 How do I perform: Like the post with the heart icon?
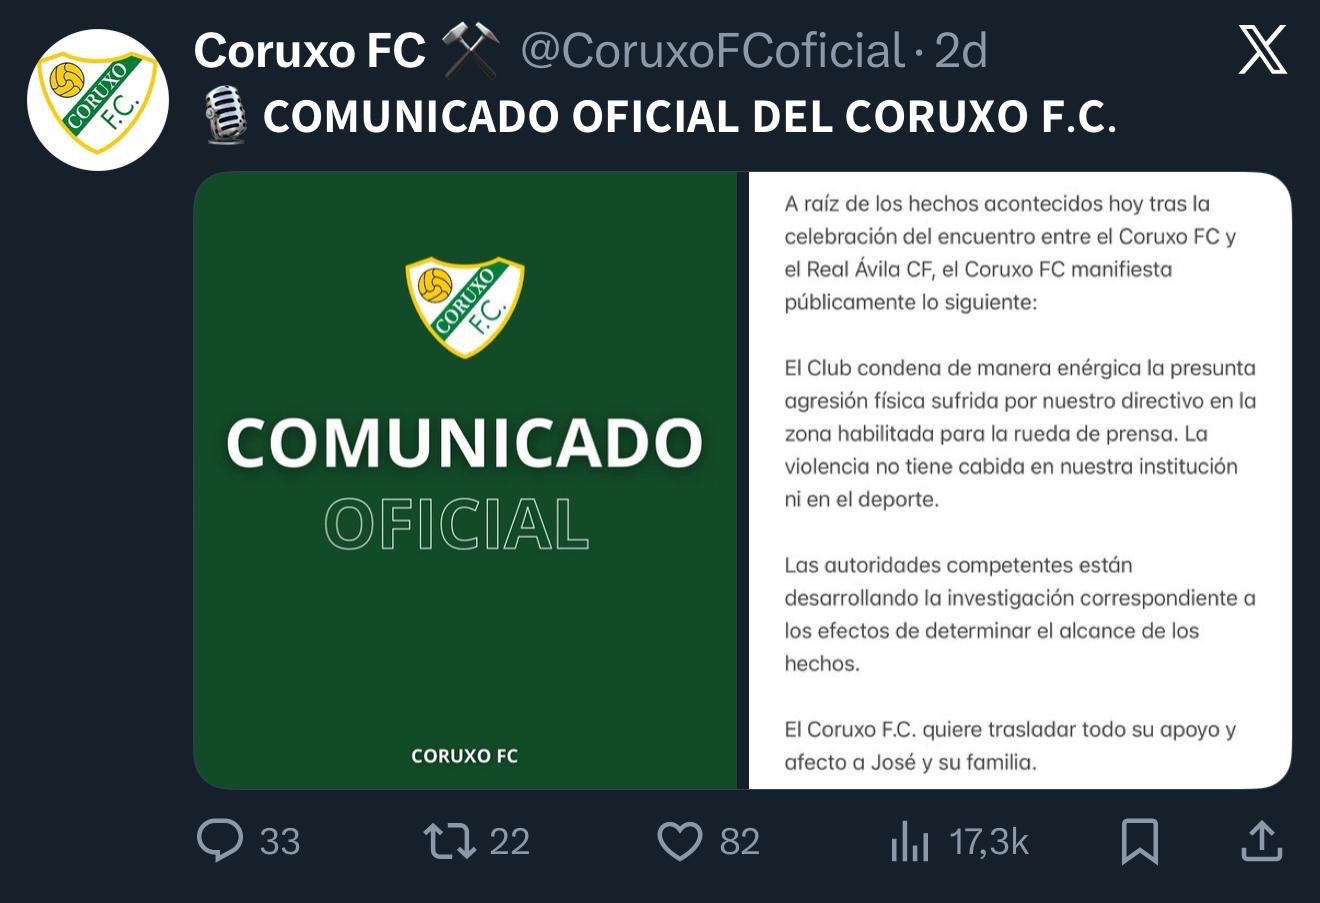pyautogui.click(x=679, y=840)
